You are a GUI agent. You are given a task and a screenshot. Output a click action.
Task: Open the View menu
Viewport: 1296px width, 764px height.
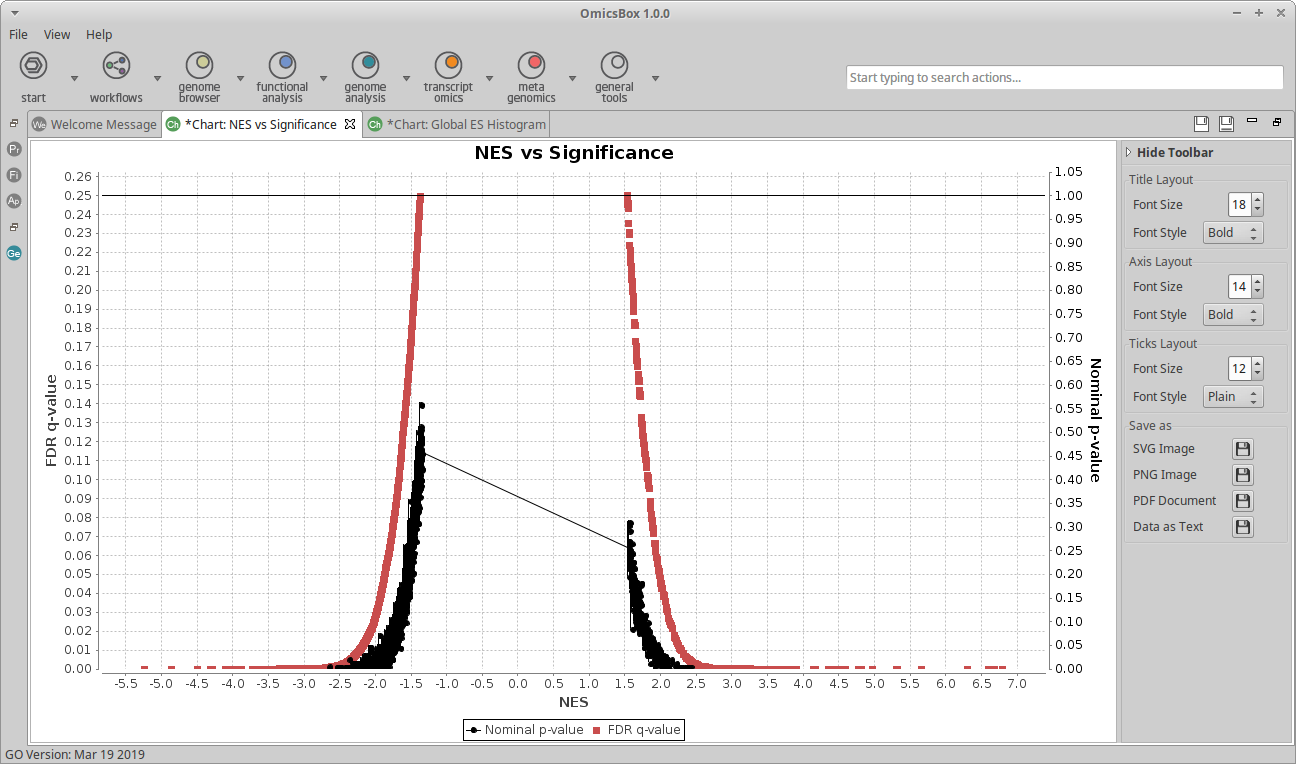pos(57,34)
